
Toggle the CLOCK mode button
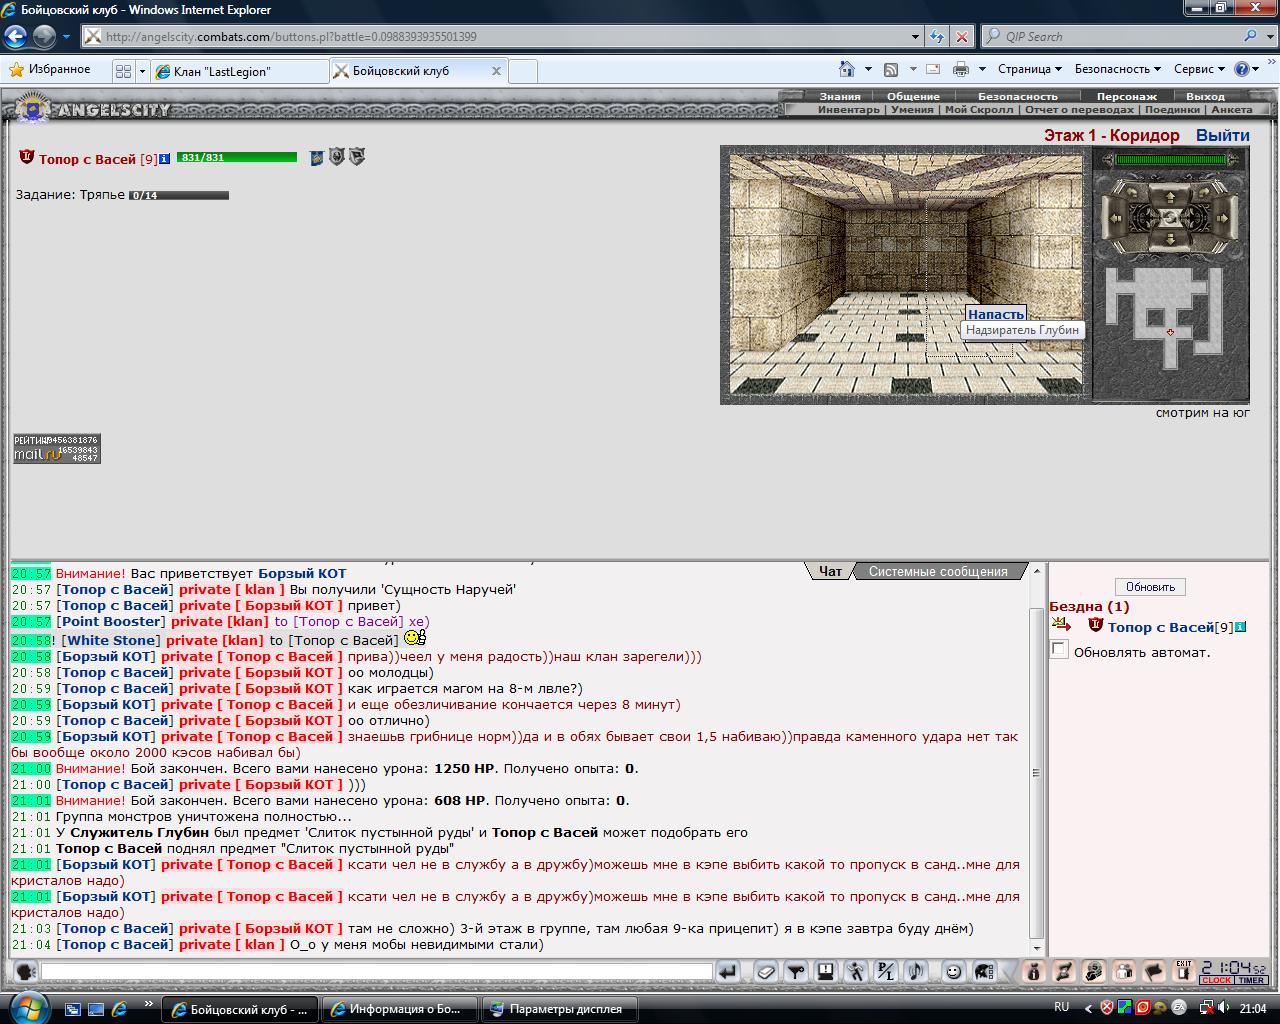coord(1216,980)
